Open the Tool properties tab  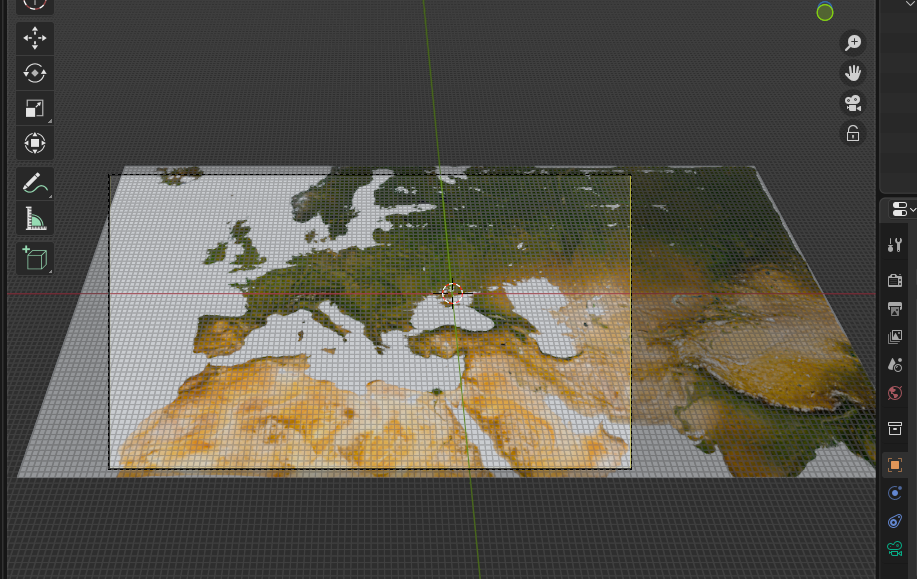pyautogui.click(x=895, y=245)
